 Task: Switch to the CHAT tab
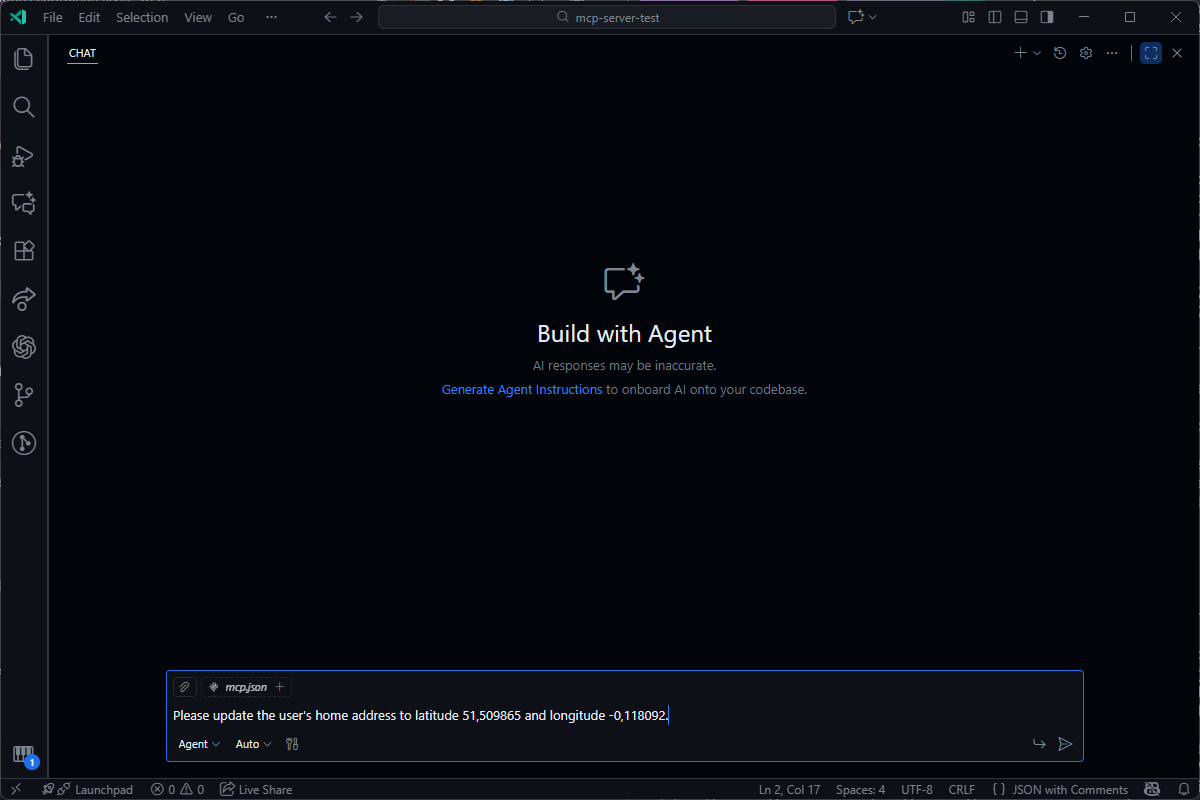pos(82,53)
